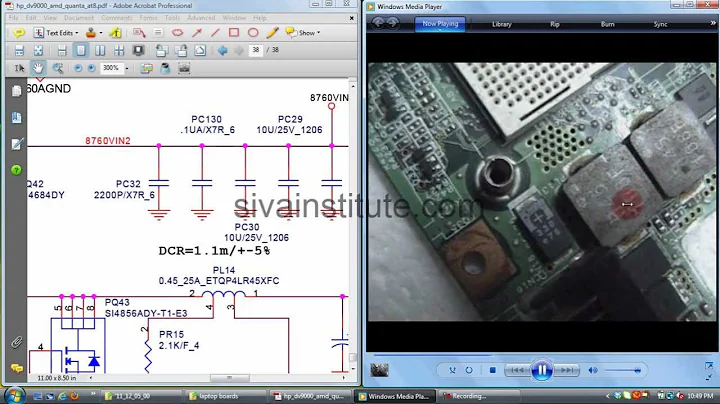This screenshot has height=404, width=720.
Task: Rotate the page counterclockwise
Action: (161, 50)
